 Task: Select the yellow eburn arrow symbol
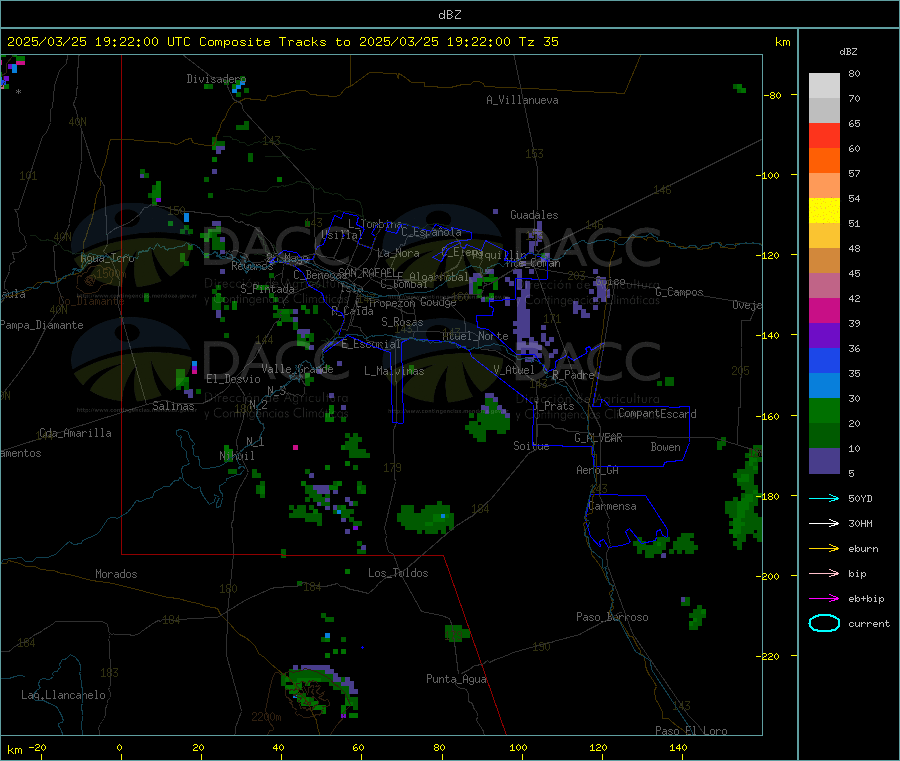(824, 549)
